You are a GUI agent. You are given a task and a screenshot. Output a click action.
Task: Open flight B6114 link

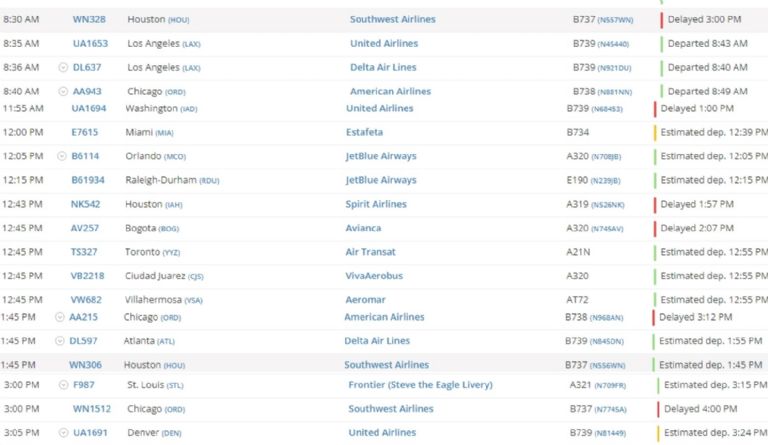pyautogui.click(x=85, y=156)
